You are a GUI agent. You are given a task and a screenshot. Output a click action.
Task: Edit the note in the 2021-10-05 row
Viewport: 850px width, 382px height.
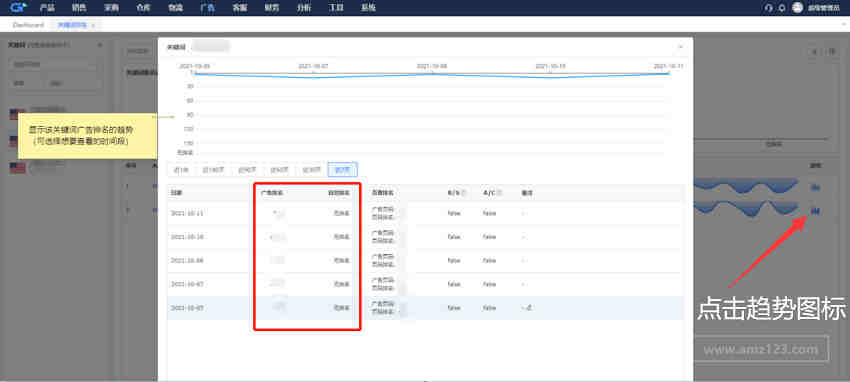(529, 308)
